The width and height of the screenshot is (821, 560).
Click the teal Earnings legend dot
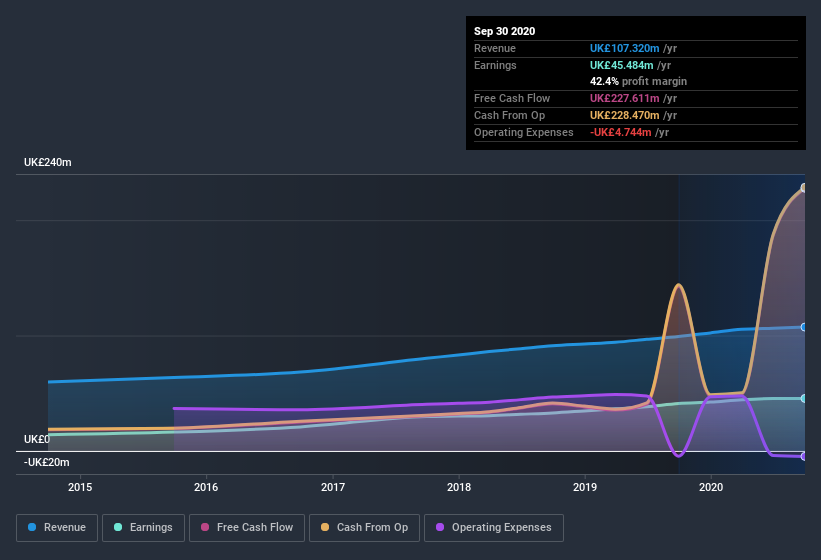click(118, 527)
